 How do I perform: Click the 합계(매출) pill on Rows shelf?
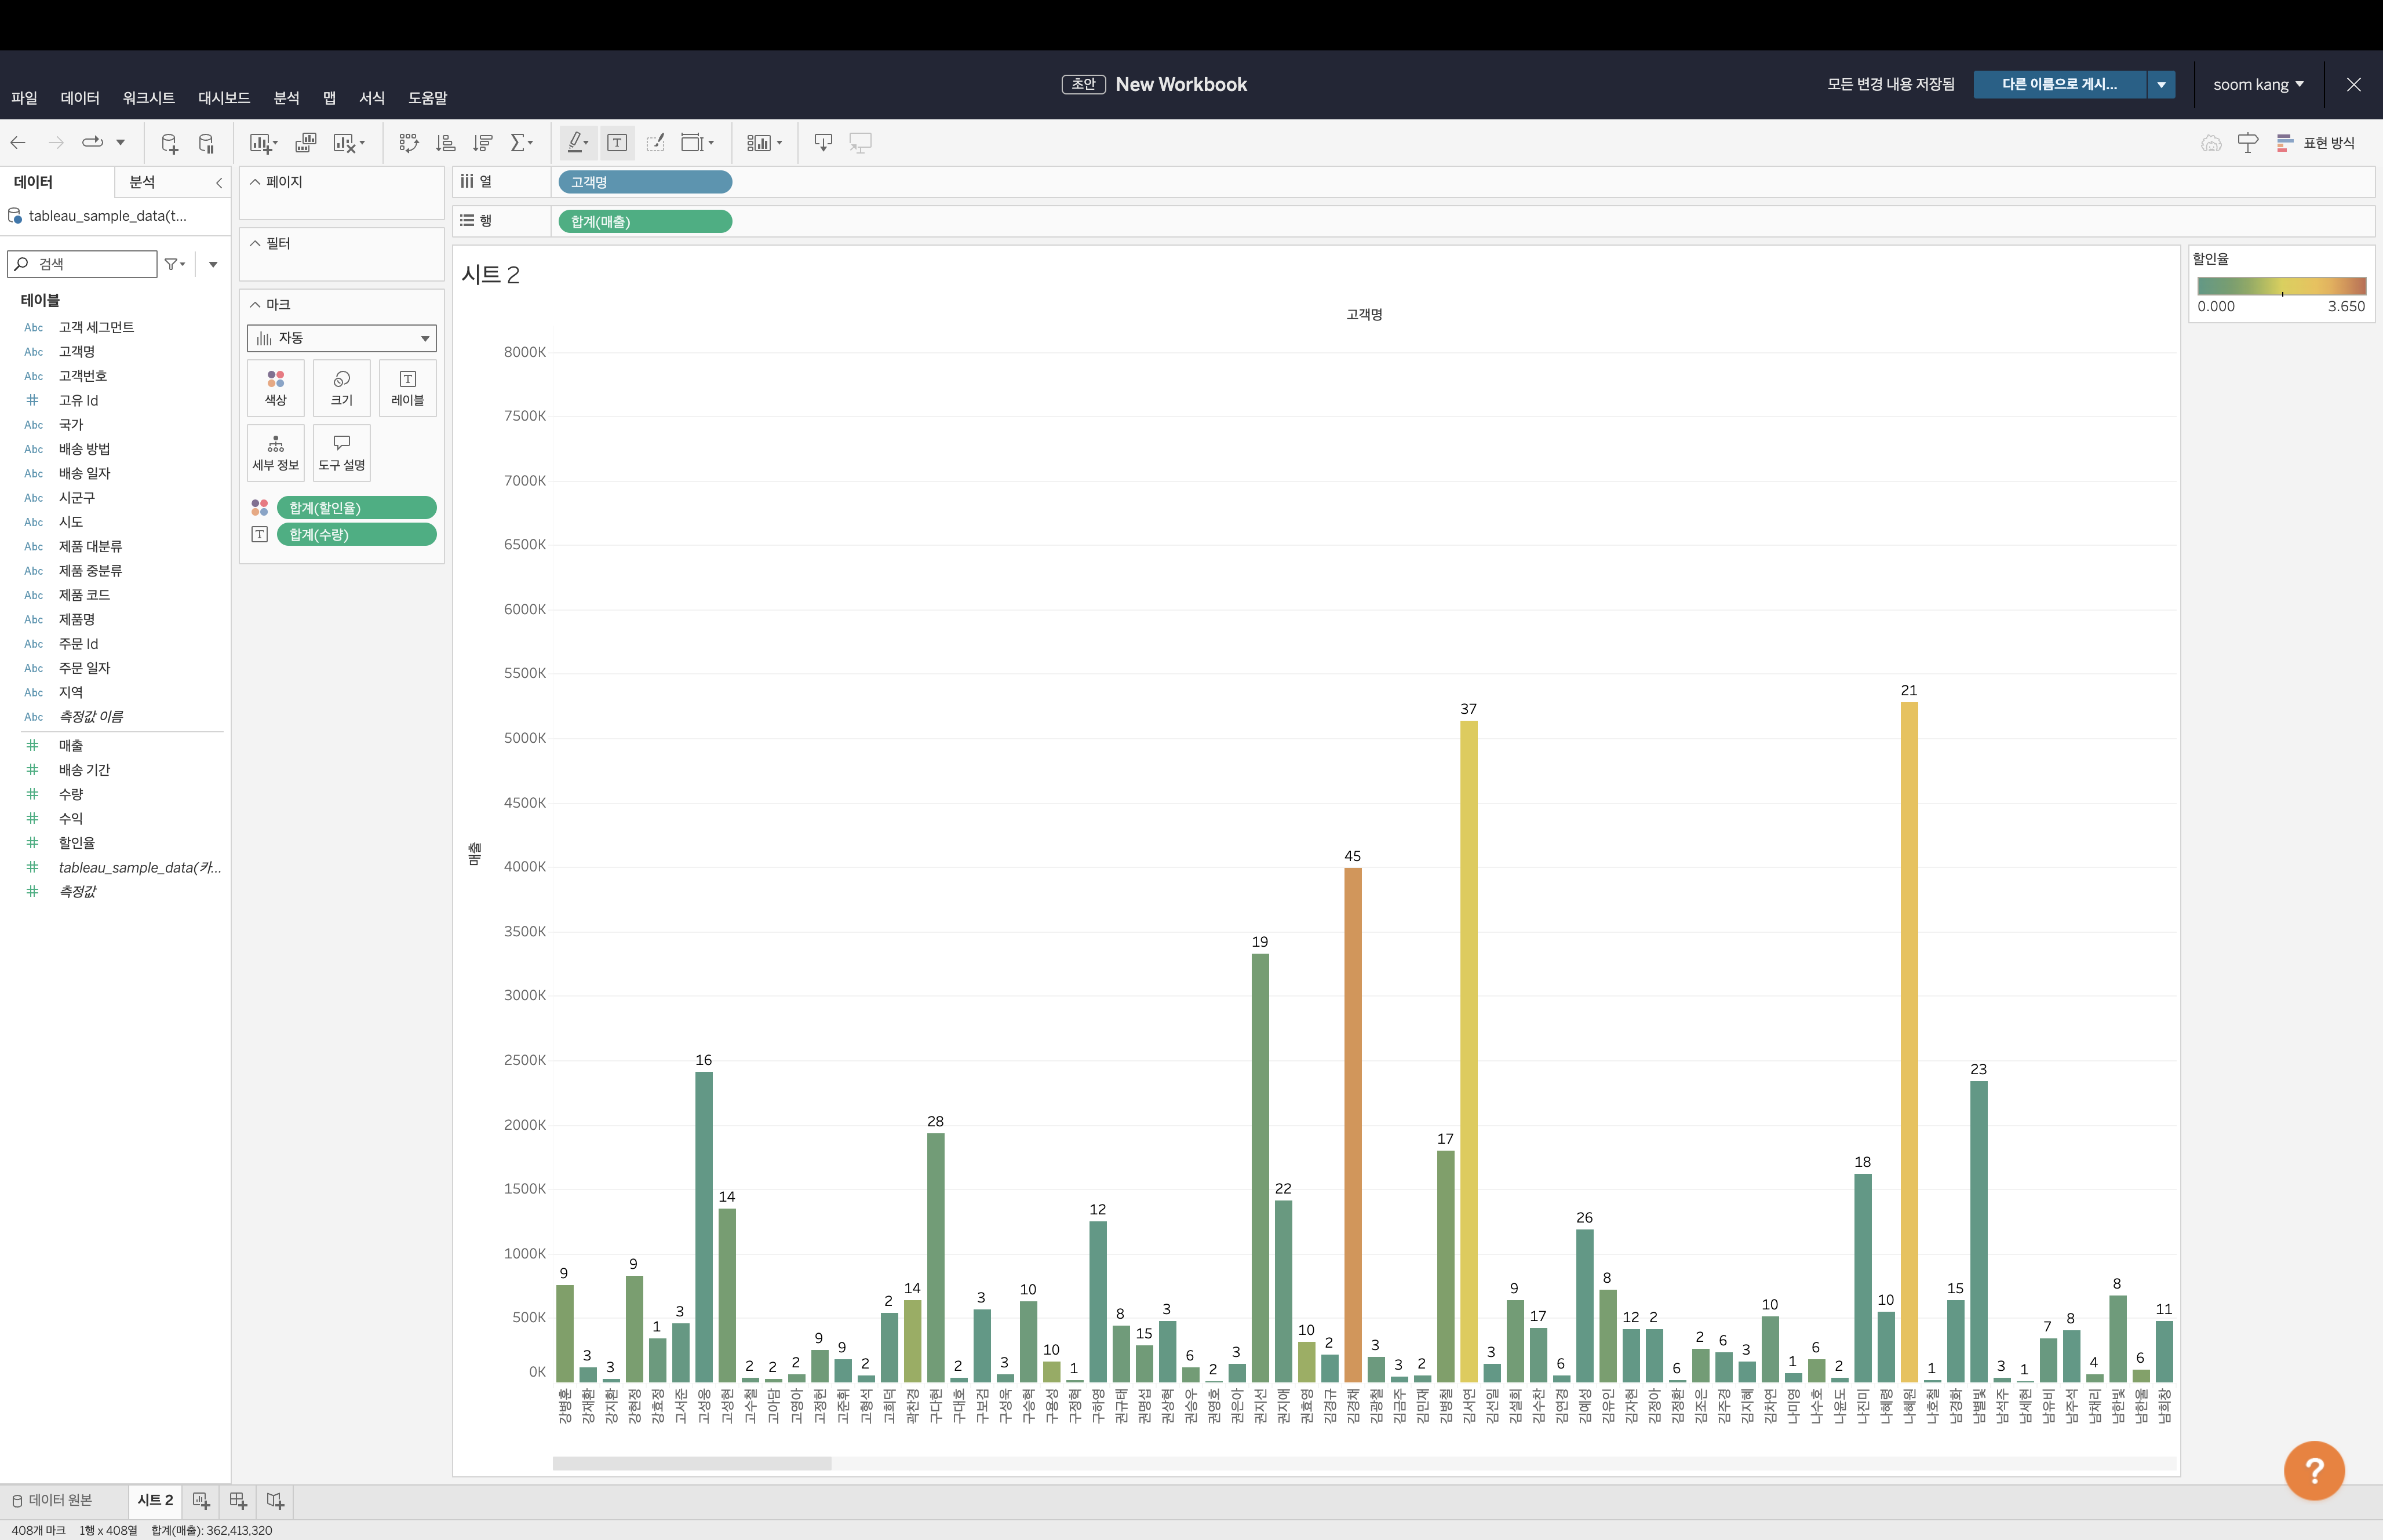(645, 221)
